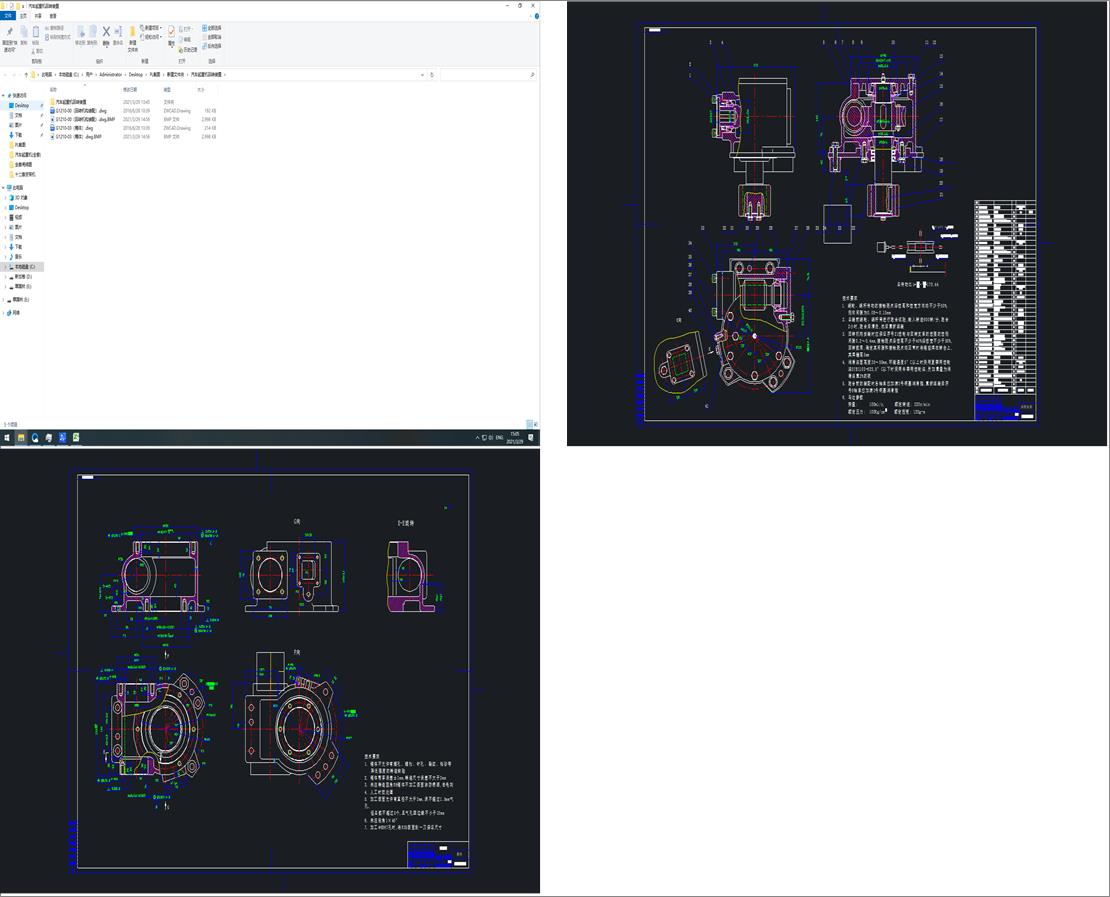Click the green WPS icon on the taskbar
Screen dimensions: 1110x897
click(75, 438)
